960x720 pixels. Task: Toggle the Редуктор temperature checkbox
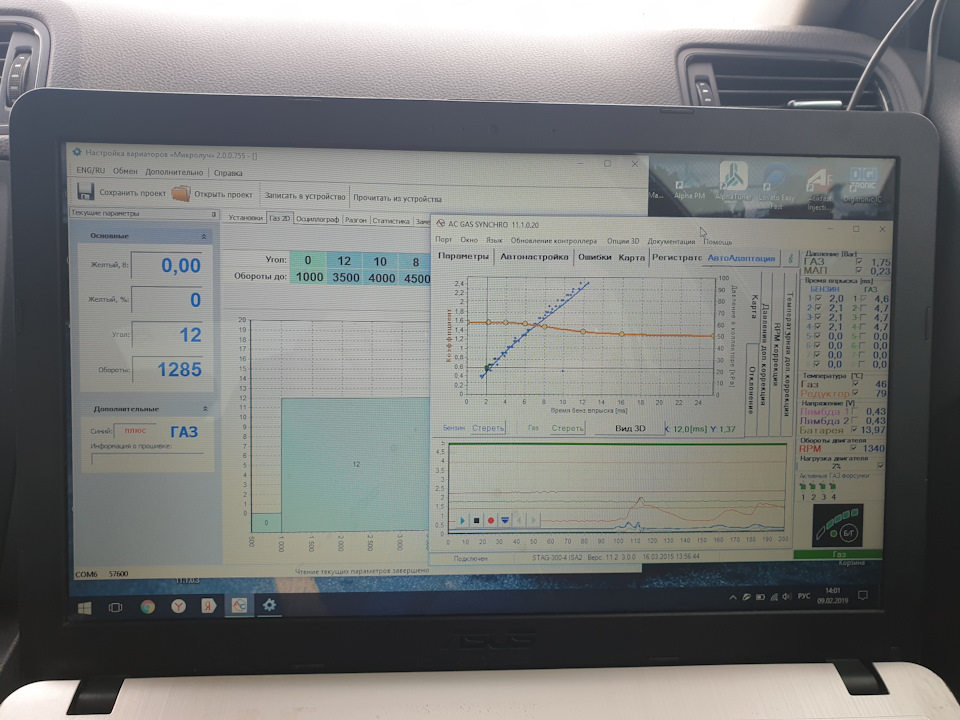(x=855, y=393)
